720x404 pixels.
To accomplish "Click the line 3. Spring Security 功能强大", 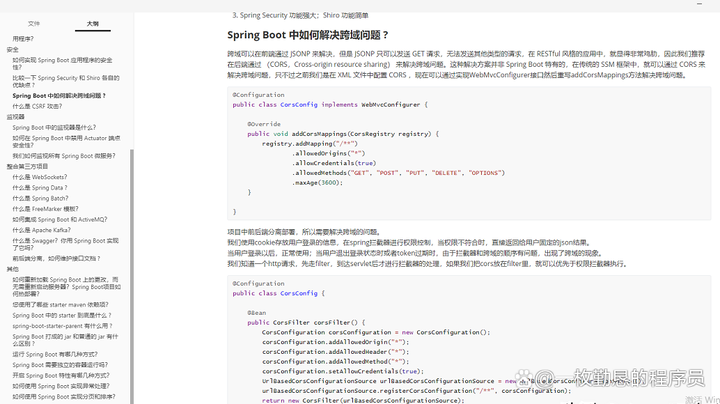I will coord(300,15).
